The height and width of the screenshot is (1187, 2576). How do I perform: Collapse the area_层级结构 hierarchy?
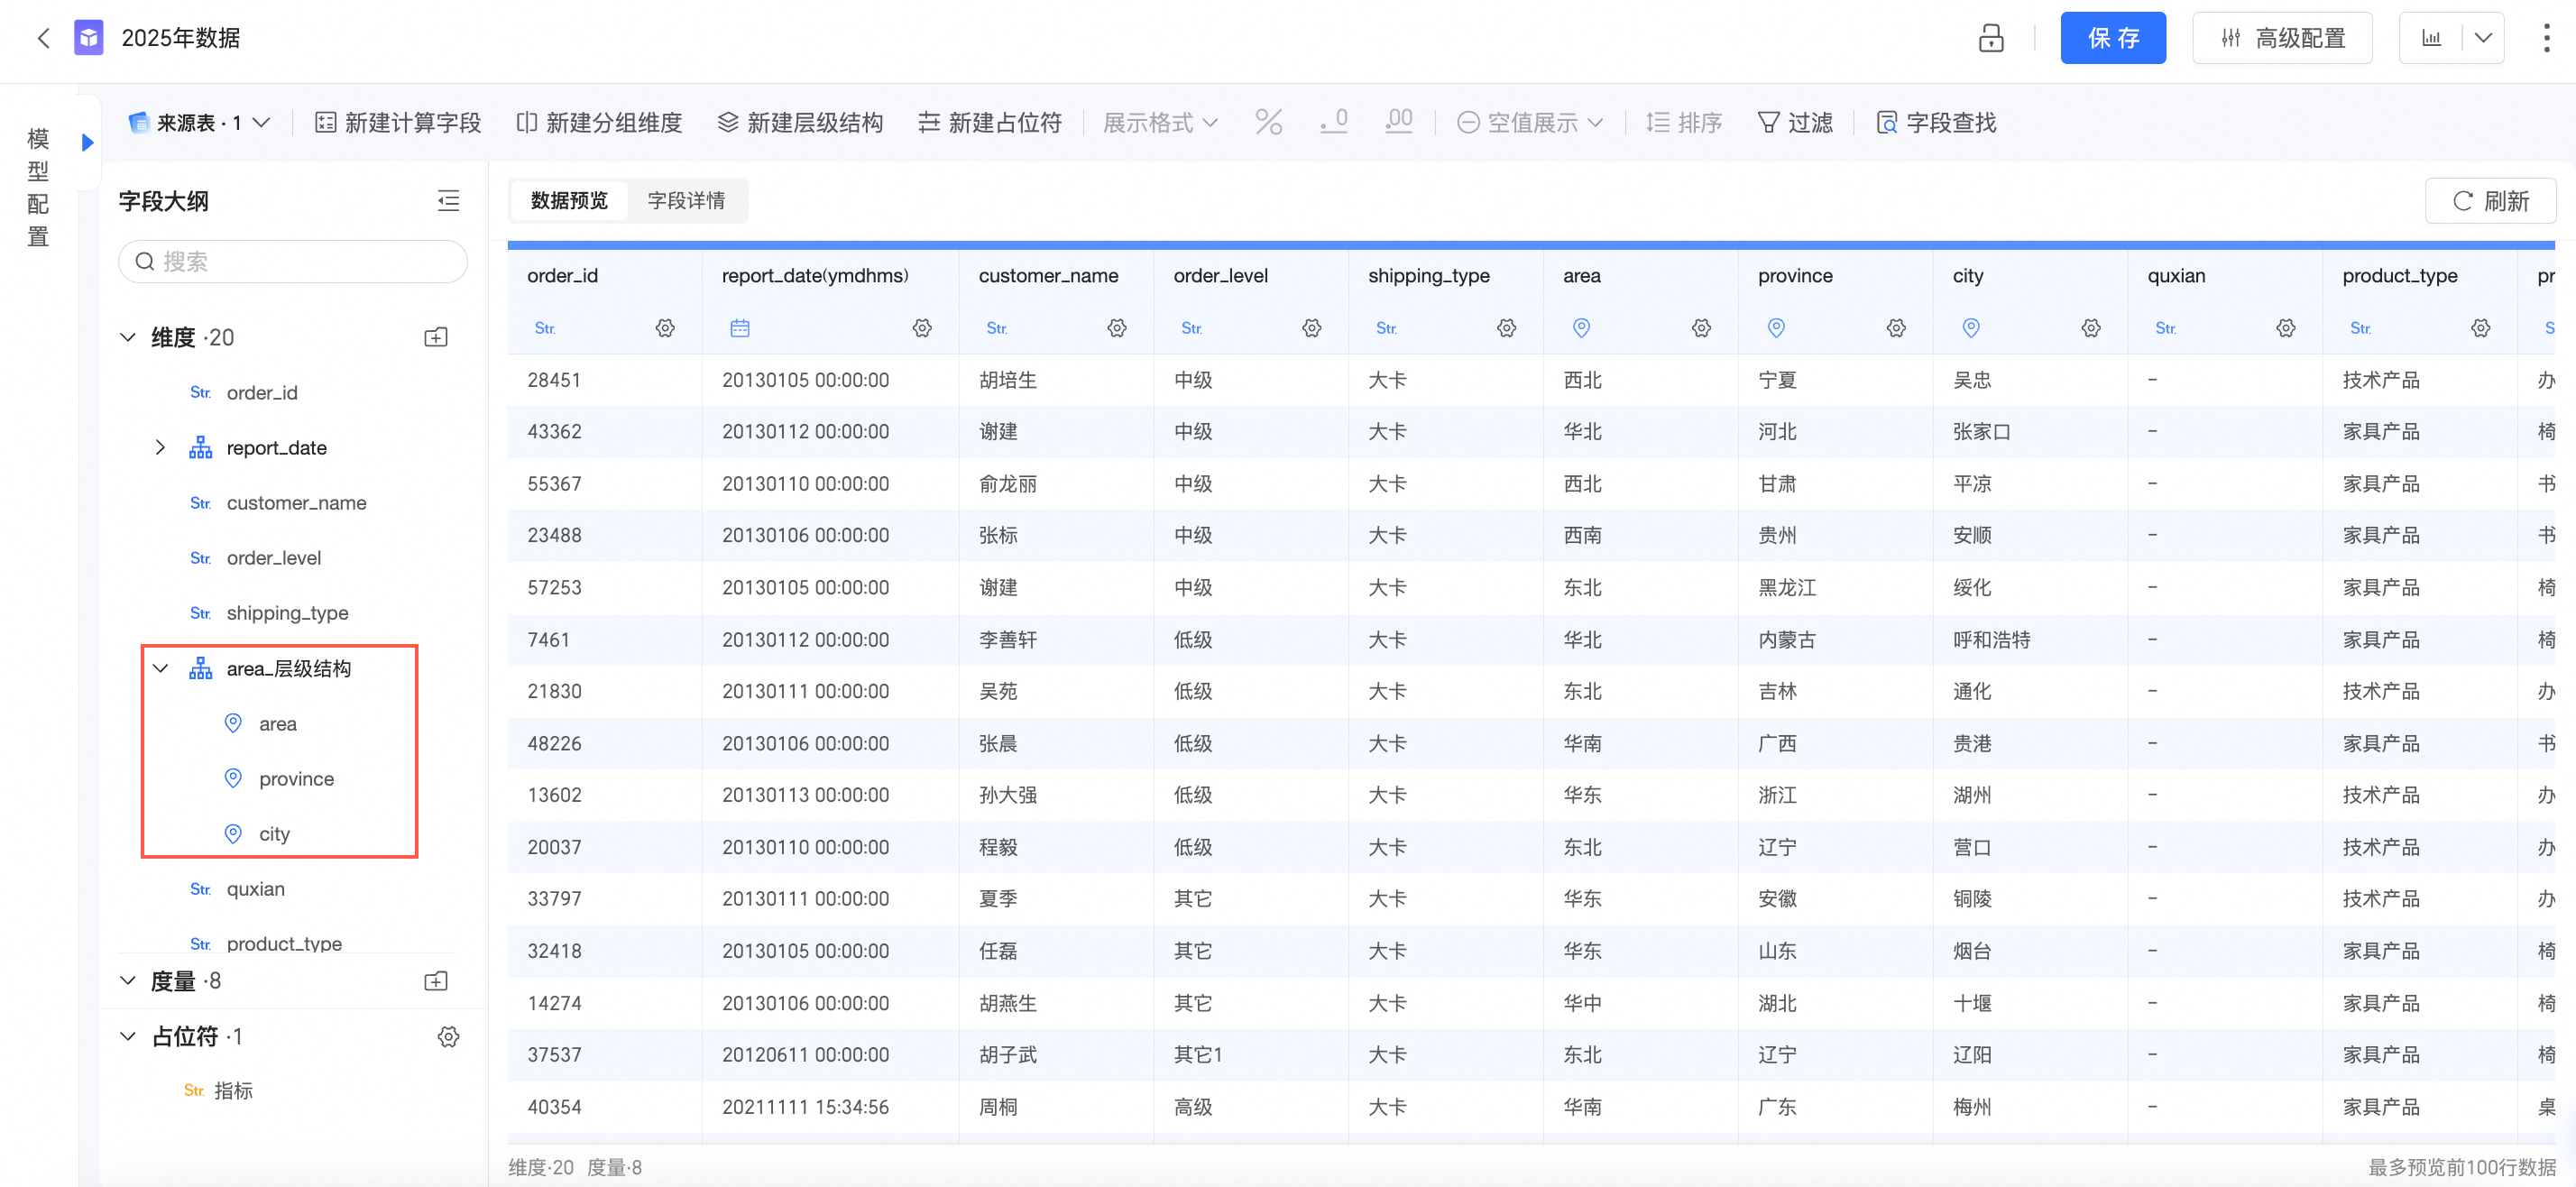coord(160,668)
